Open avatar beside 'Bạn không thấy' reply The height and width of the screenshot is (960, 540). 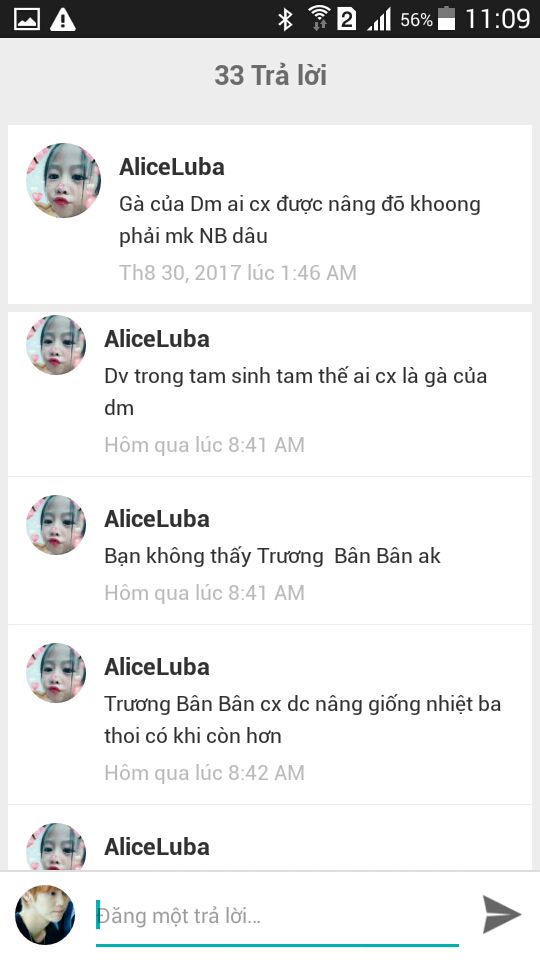click(56, 525)
